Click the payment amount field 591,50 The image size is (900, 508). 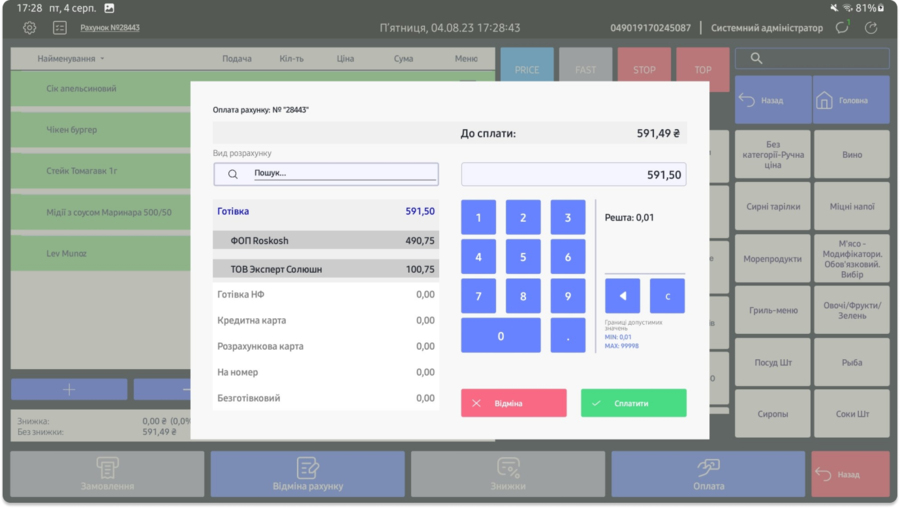pyautogui.click(x=573, y=175)
